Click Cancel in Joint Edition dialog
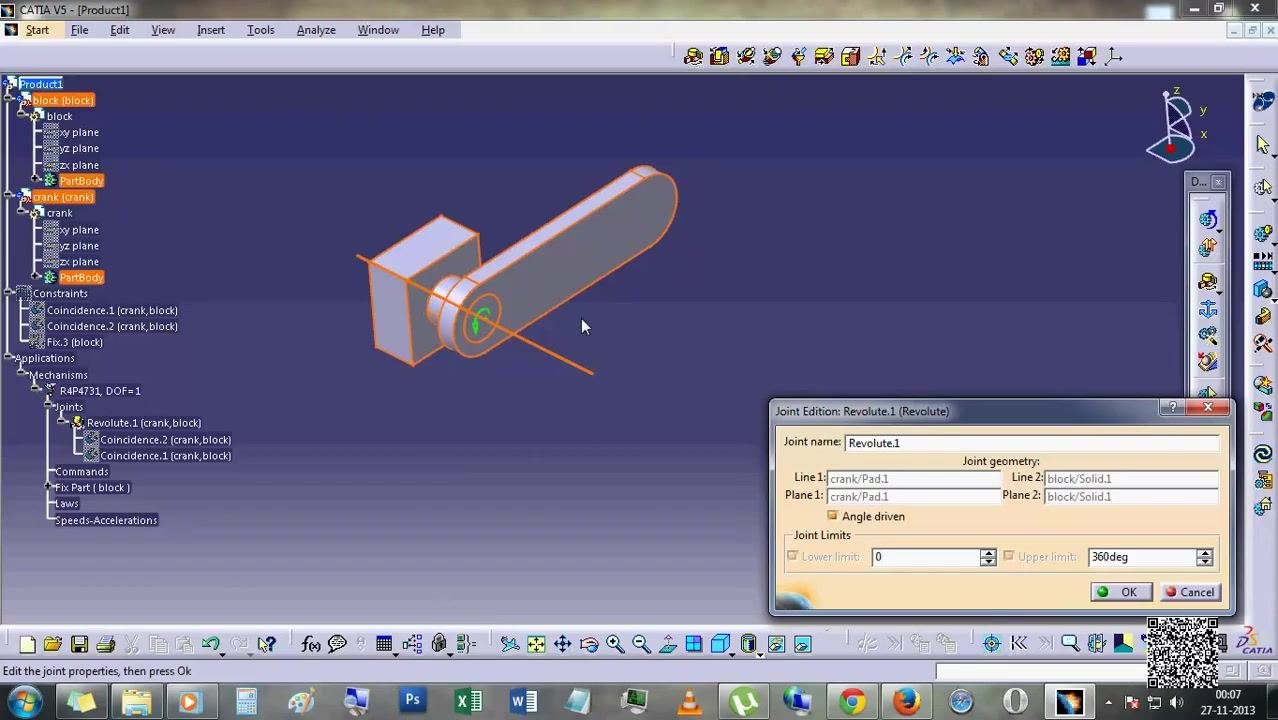 pos(1190,592)
